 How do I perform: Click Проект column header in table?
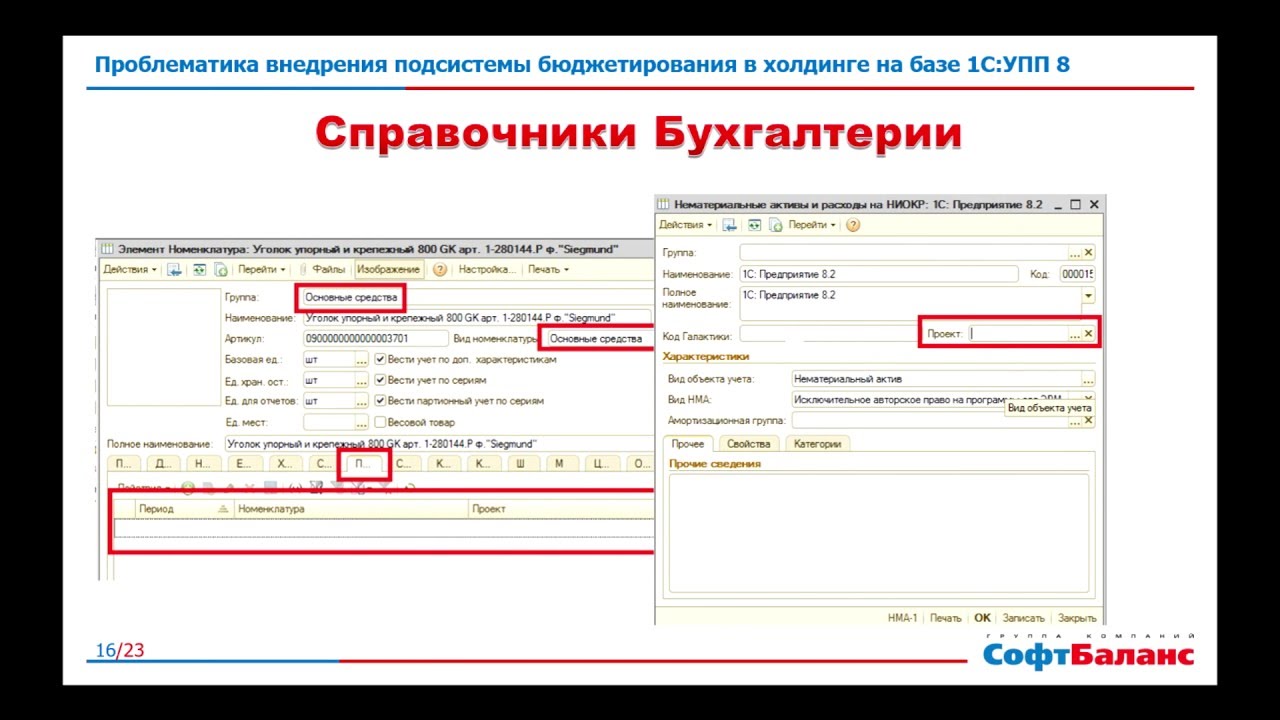click(x=561, y=509)
